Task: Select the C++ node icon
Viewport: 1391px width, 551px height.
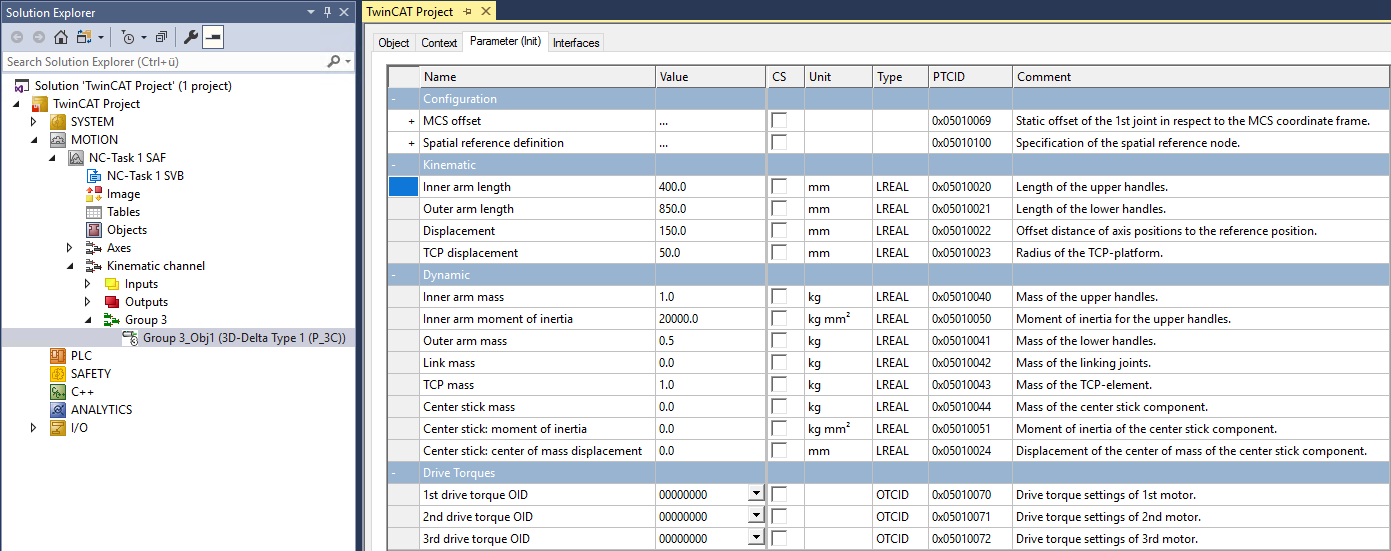Action: [x=58, y=392]
